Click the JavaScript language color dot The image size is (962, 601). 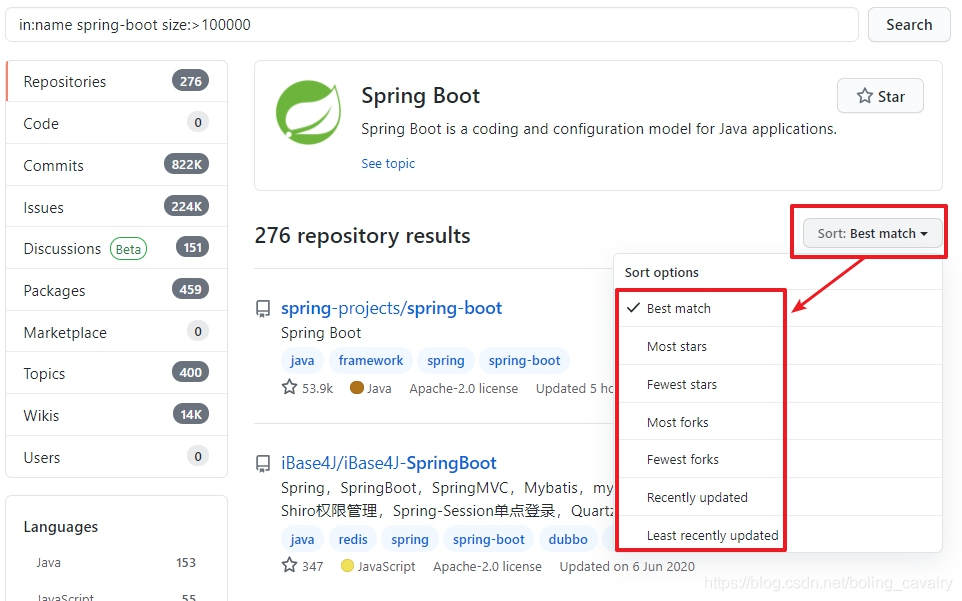347,565
